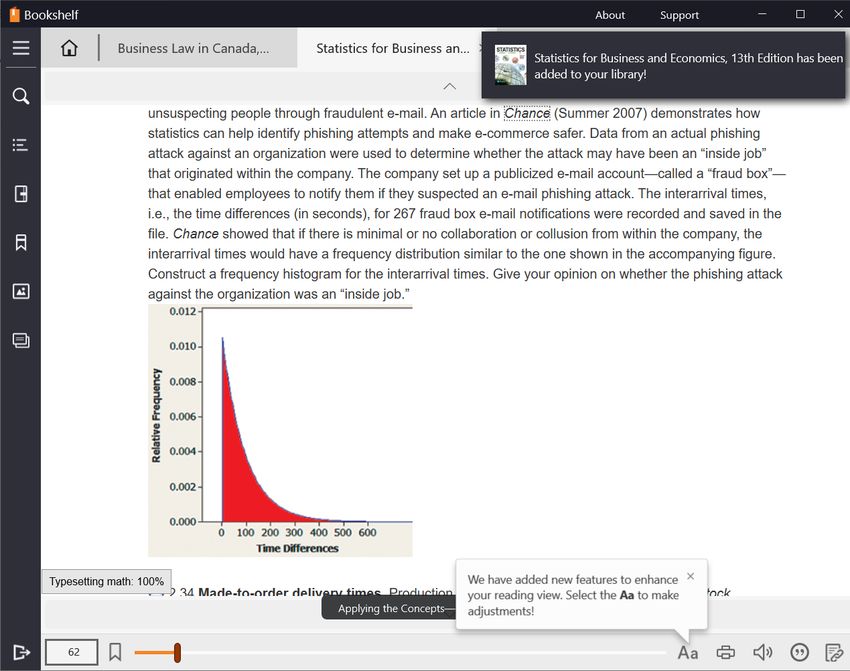Open the bookmarks list icon in the sidebar
The width and height of the screenshot is (850, 671).
(x=21, y=242)
